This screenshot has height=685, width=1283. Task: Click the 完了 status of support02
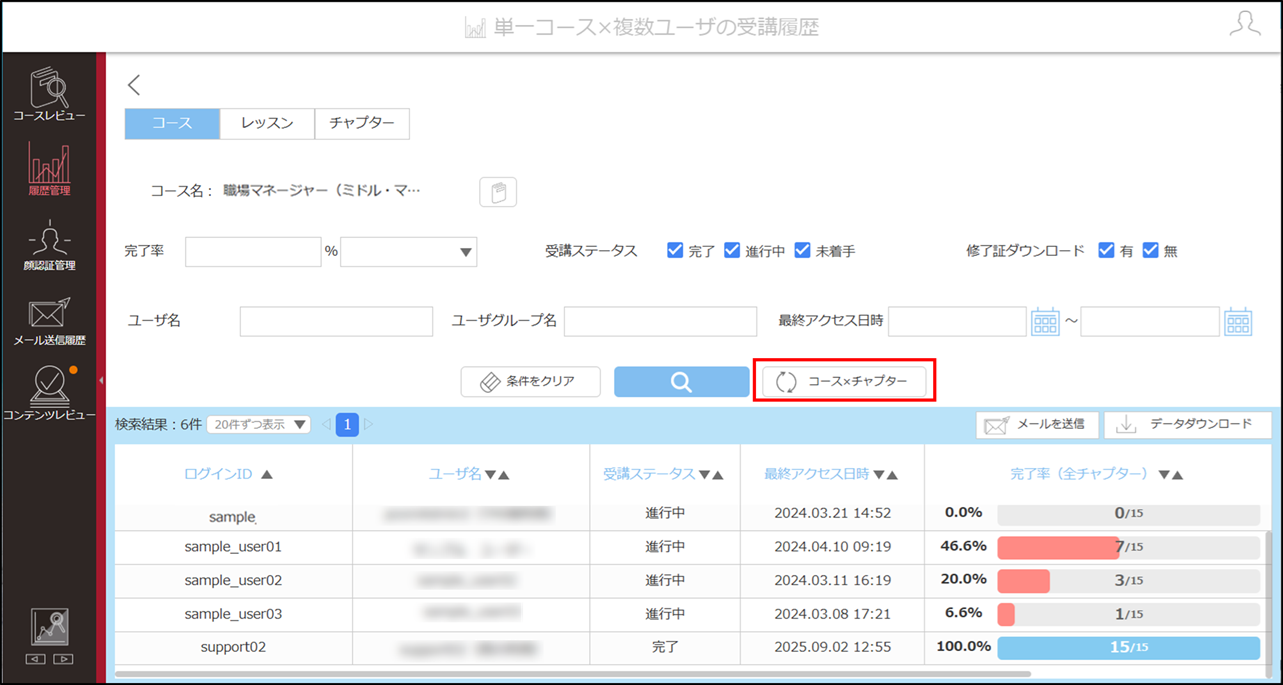click(665, 647)
